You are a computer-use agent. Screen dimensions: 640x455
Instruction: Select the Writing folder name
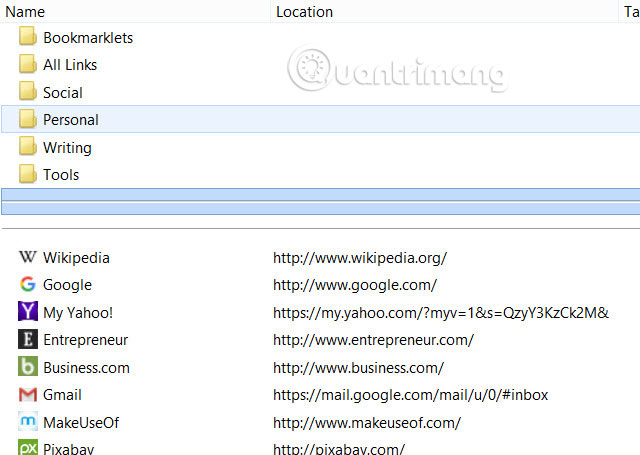pos(67,148)
